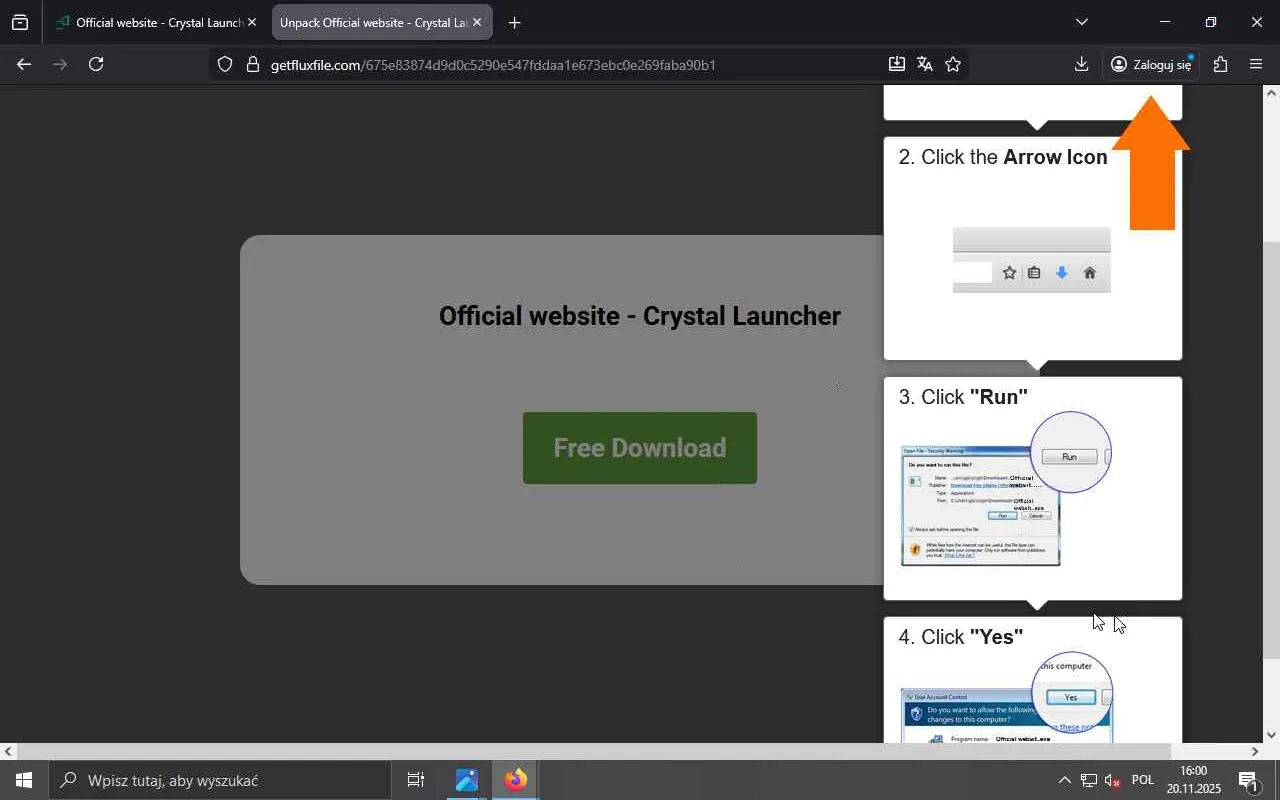Open the Firefox hamburger application menu
1280x800 pixels.
[x=1256, y=64]
